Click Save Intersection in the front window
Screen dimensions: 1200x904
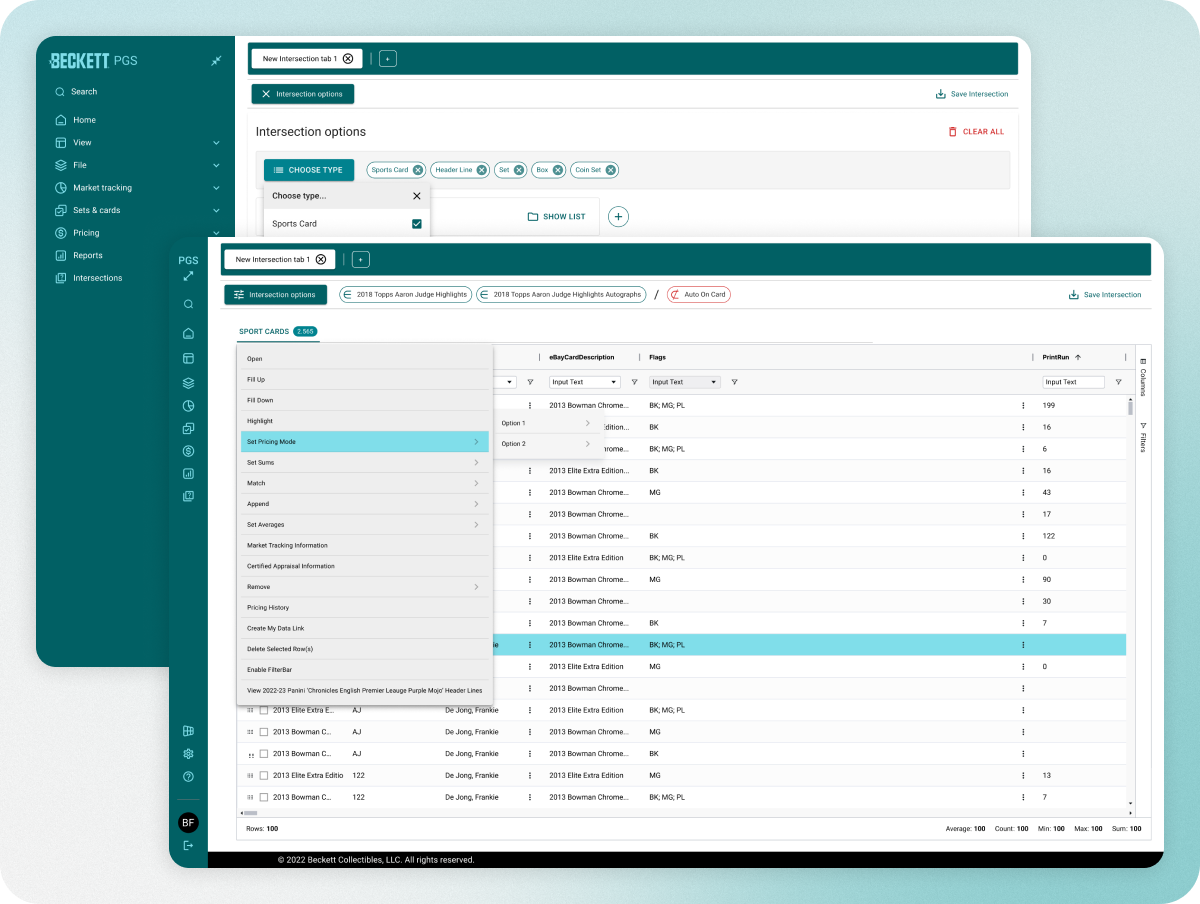[x=1105, y=295]
